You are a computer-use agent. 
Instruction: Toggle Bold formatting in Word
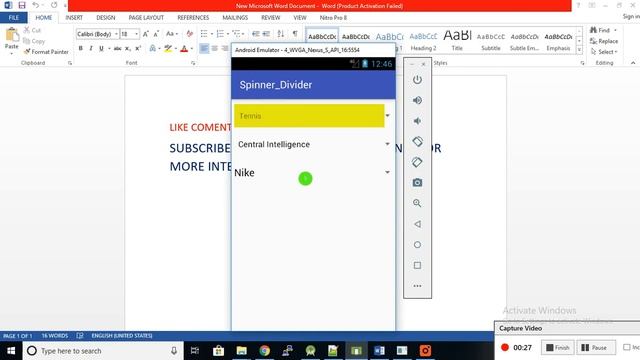point(80,49)
